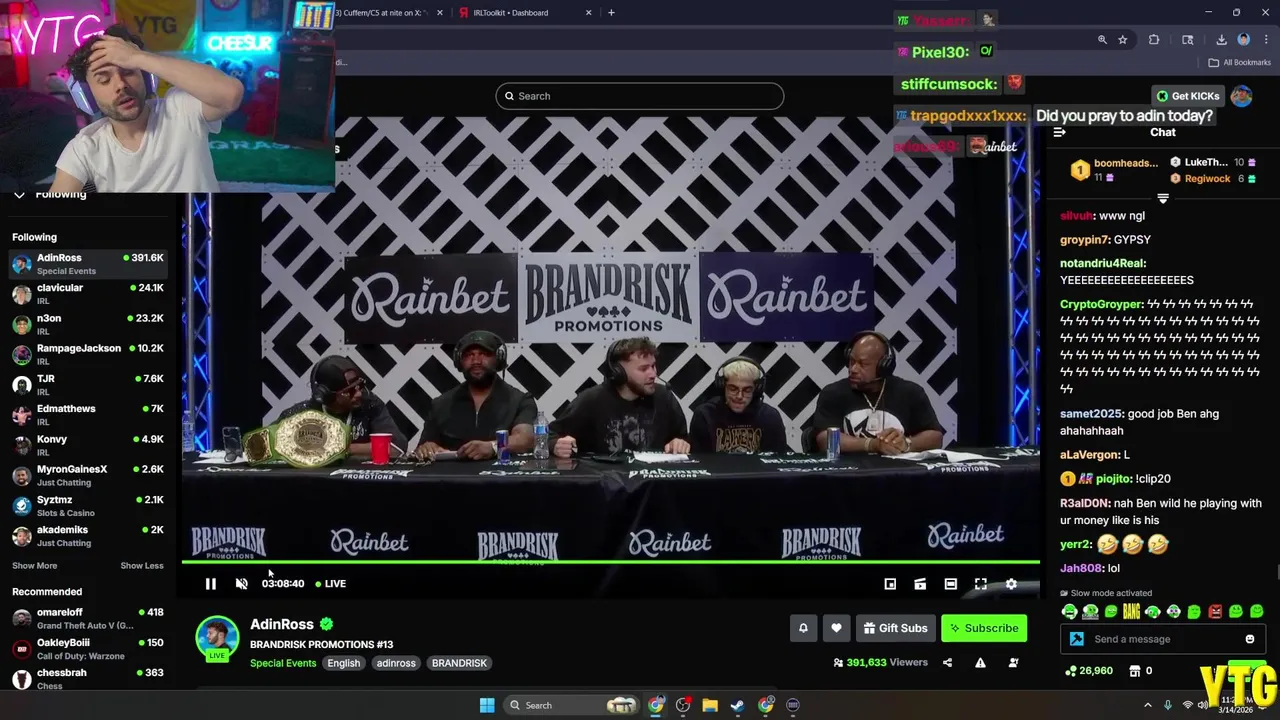Screen dimensions: 1280x720
Task: Collapse following list with Show Less
Action: (x=142, y=566)
